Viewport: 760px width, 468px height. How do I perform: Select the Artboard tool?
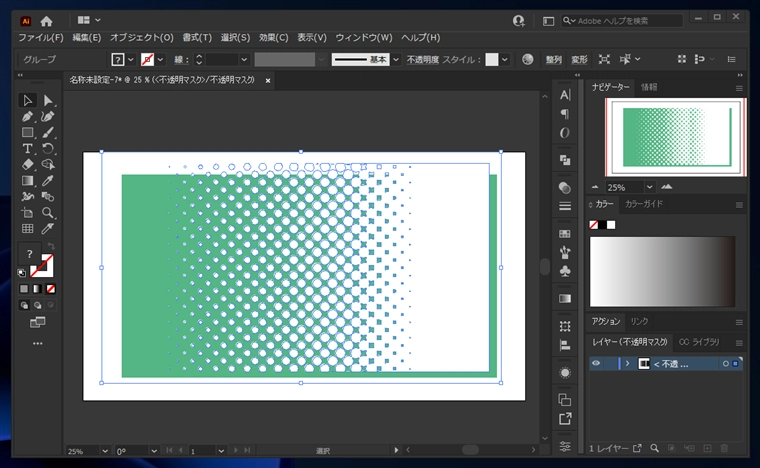[27, 213]
